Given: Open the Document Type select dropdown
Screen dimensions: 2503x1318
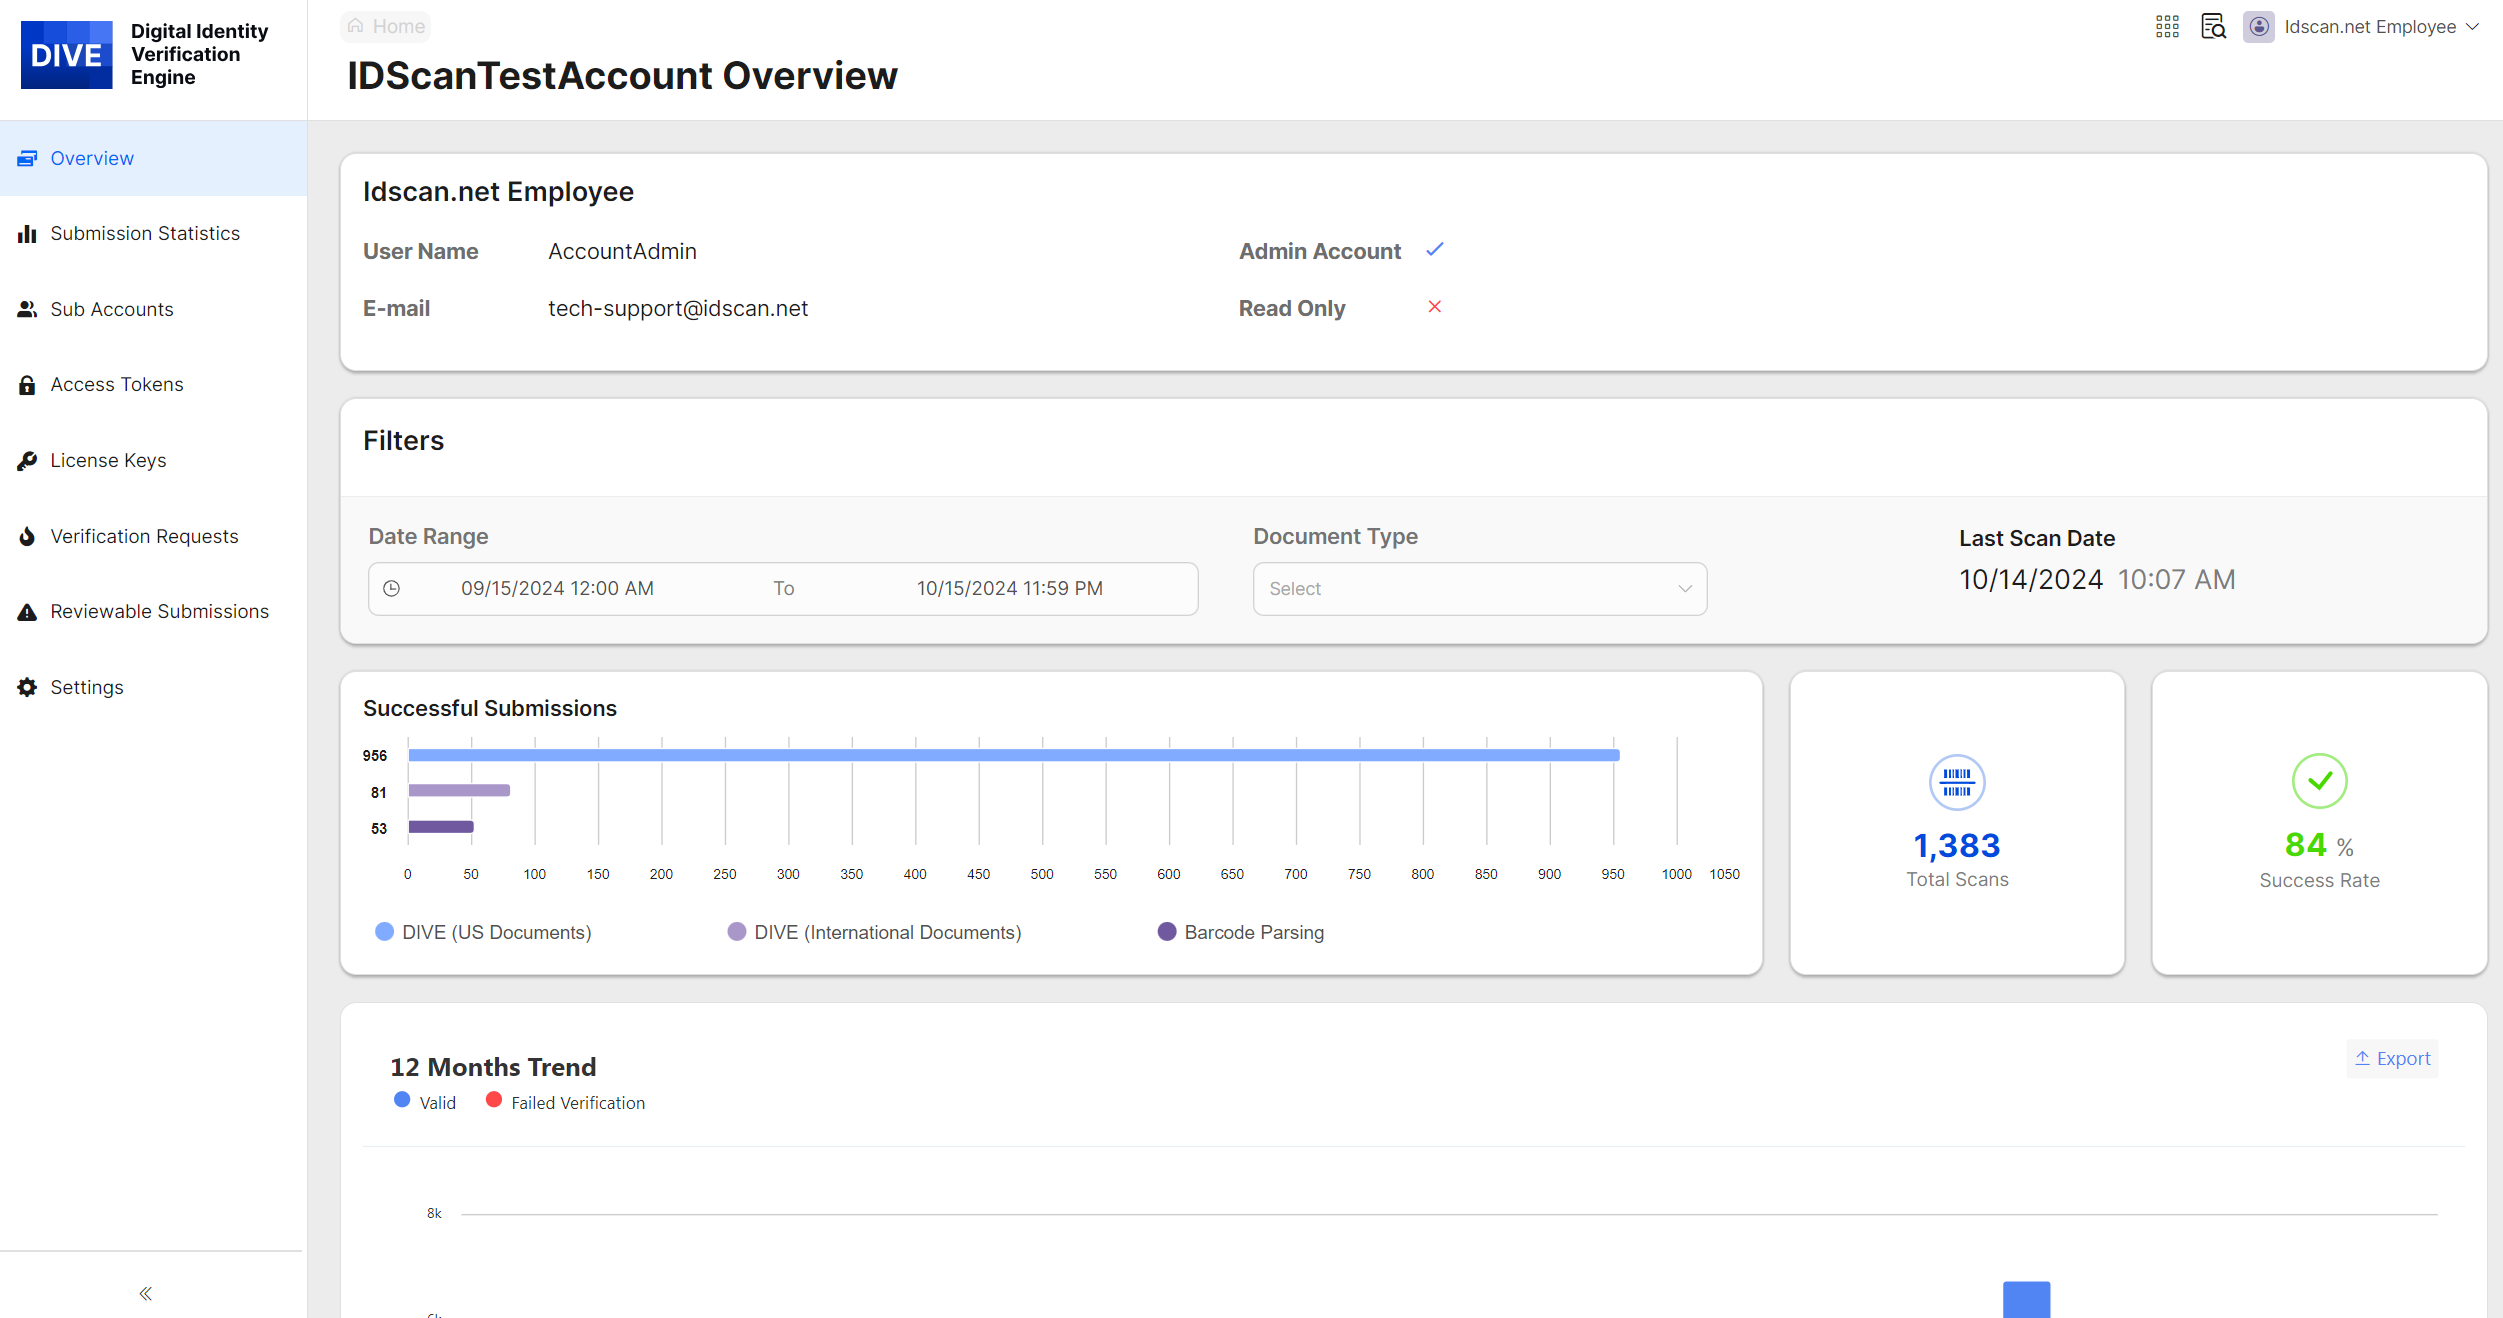Looking at the screenshot, I should tap(1479, 589).
